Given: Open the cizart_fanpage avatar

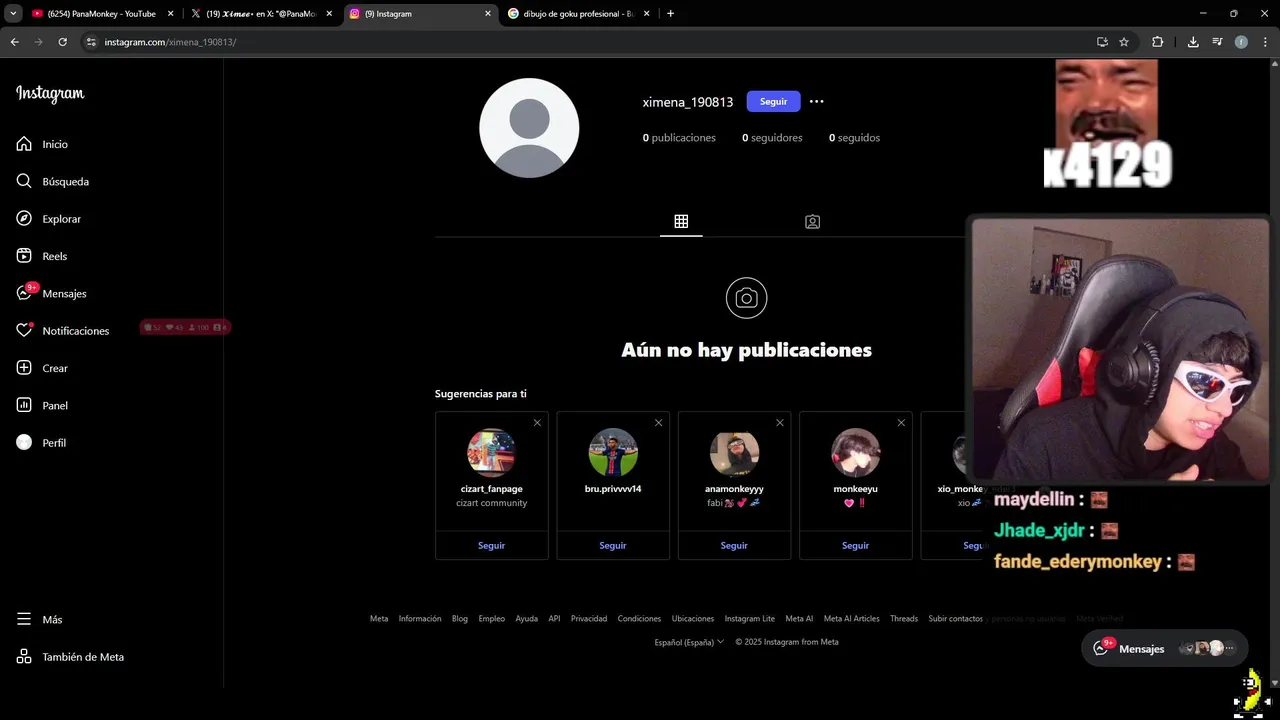Looking at the screenshot, I should [491, 453].
